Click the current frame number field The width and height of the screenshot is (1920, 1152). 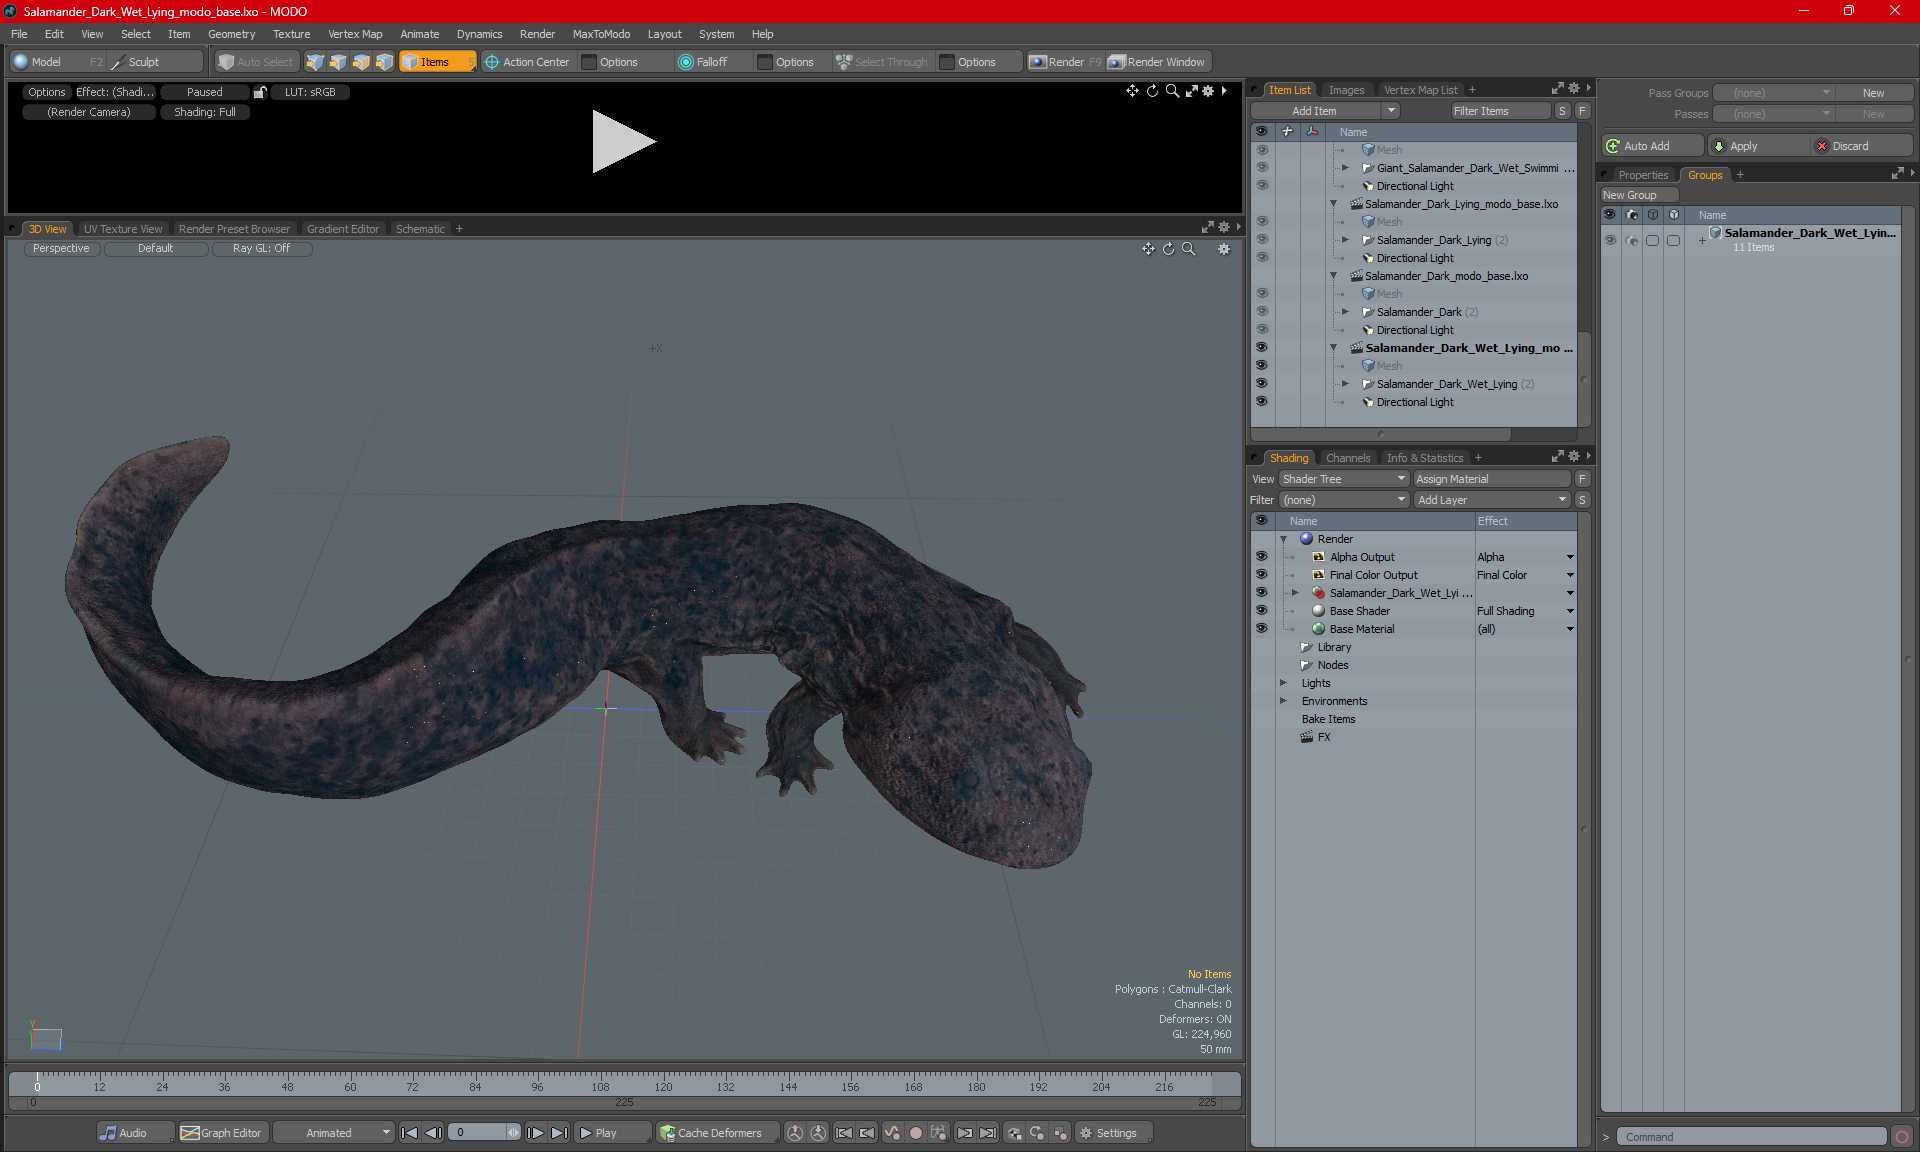pyautogui.click(x=484, y=1133)
